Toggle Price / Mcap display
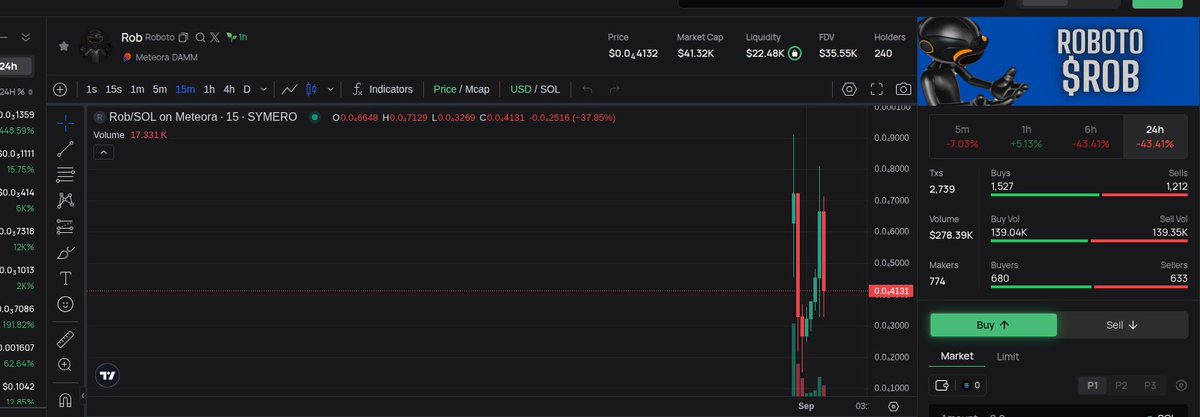This screenshot has height=417, width=1200. coord(461,89)
